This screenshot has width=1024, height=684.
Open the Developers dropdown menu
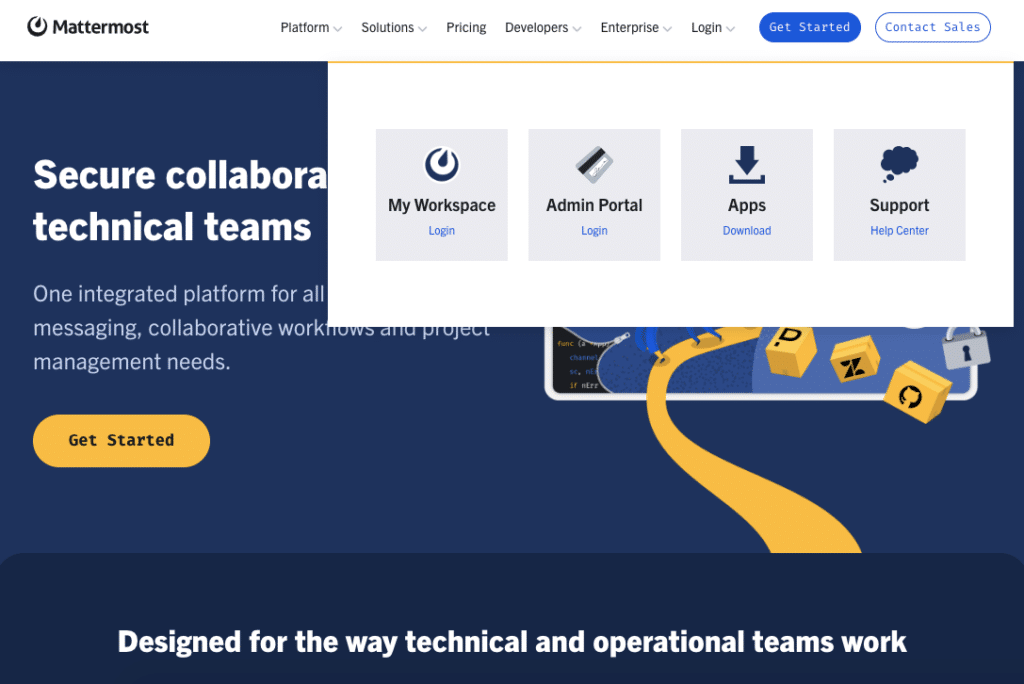coord(543,28)
